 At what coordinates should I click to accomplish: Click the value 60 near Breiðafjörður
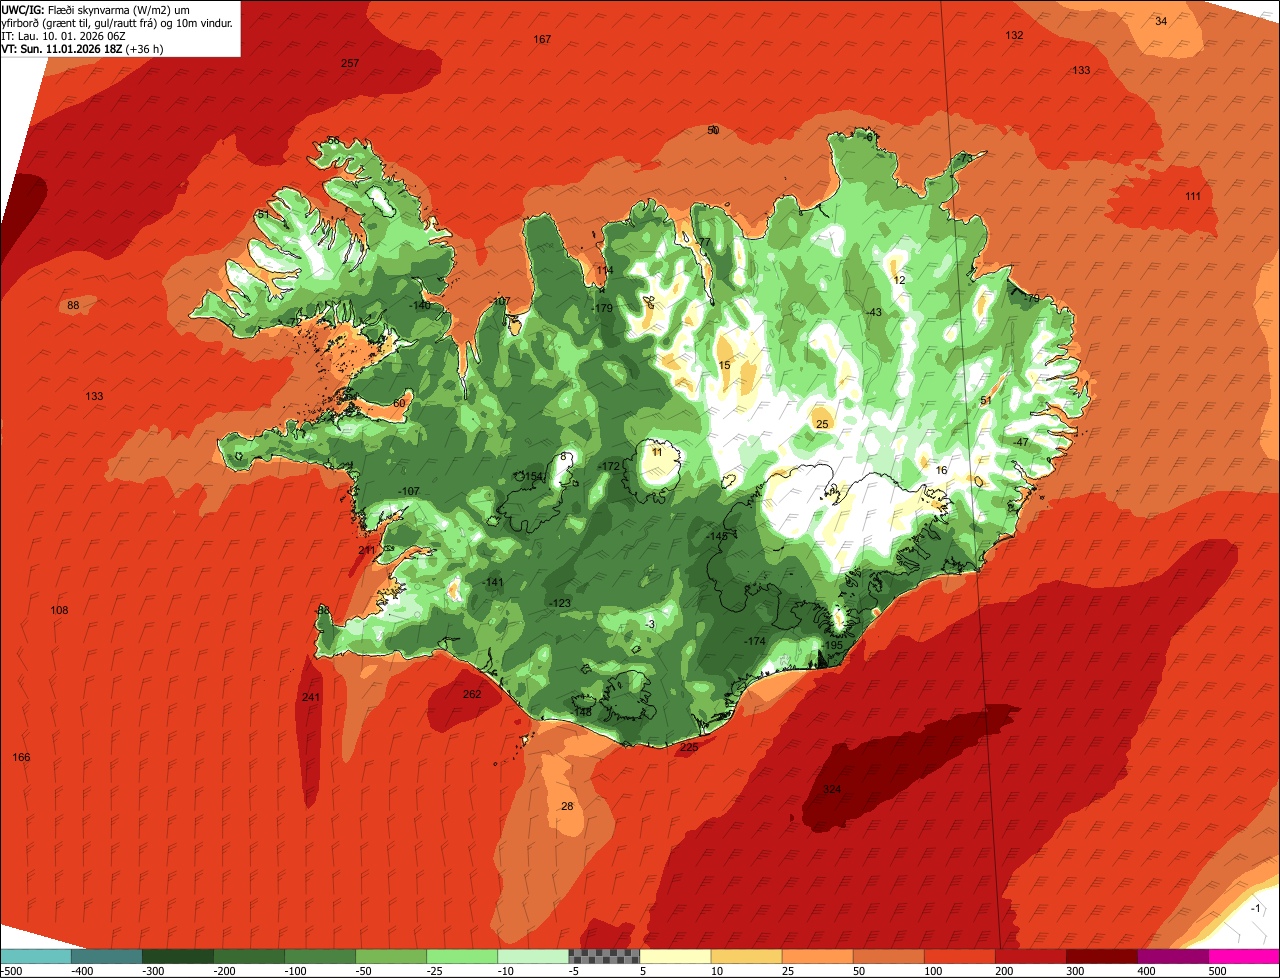click(x=399, y=403)
